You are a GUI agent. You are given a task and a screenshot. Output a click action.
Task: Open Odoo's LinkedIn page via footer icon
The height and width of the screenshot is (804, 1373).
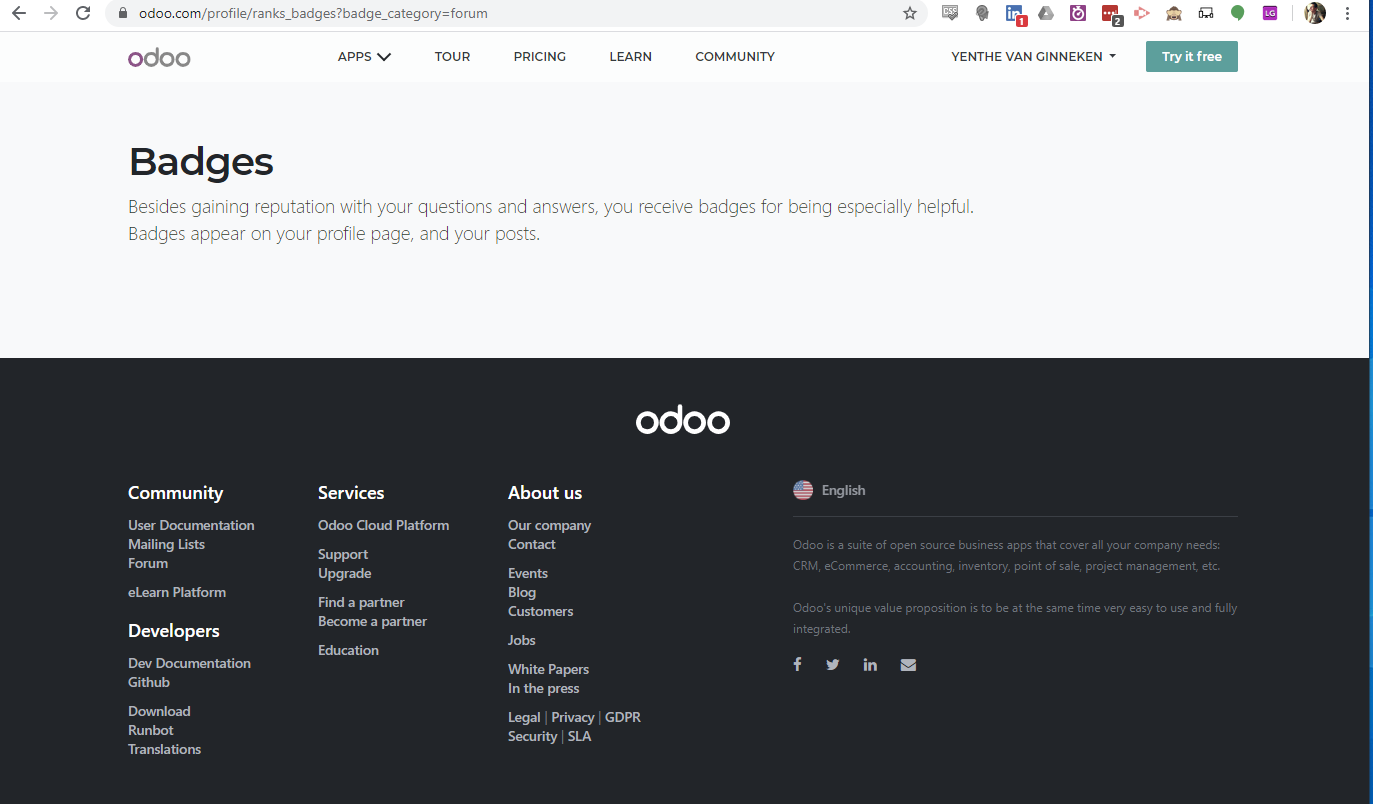[870, 664]
